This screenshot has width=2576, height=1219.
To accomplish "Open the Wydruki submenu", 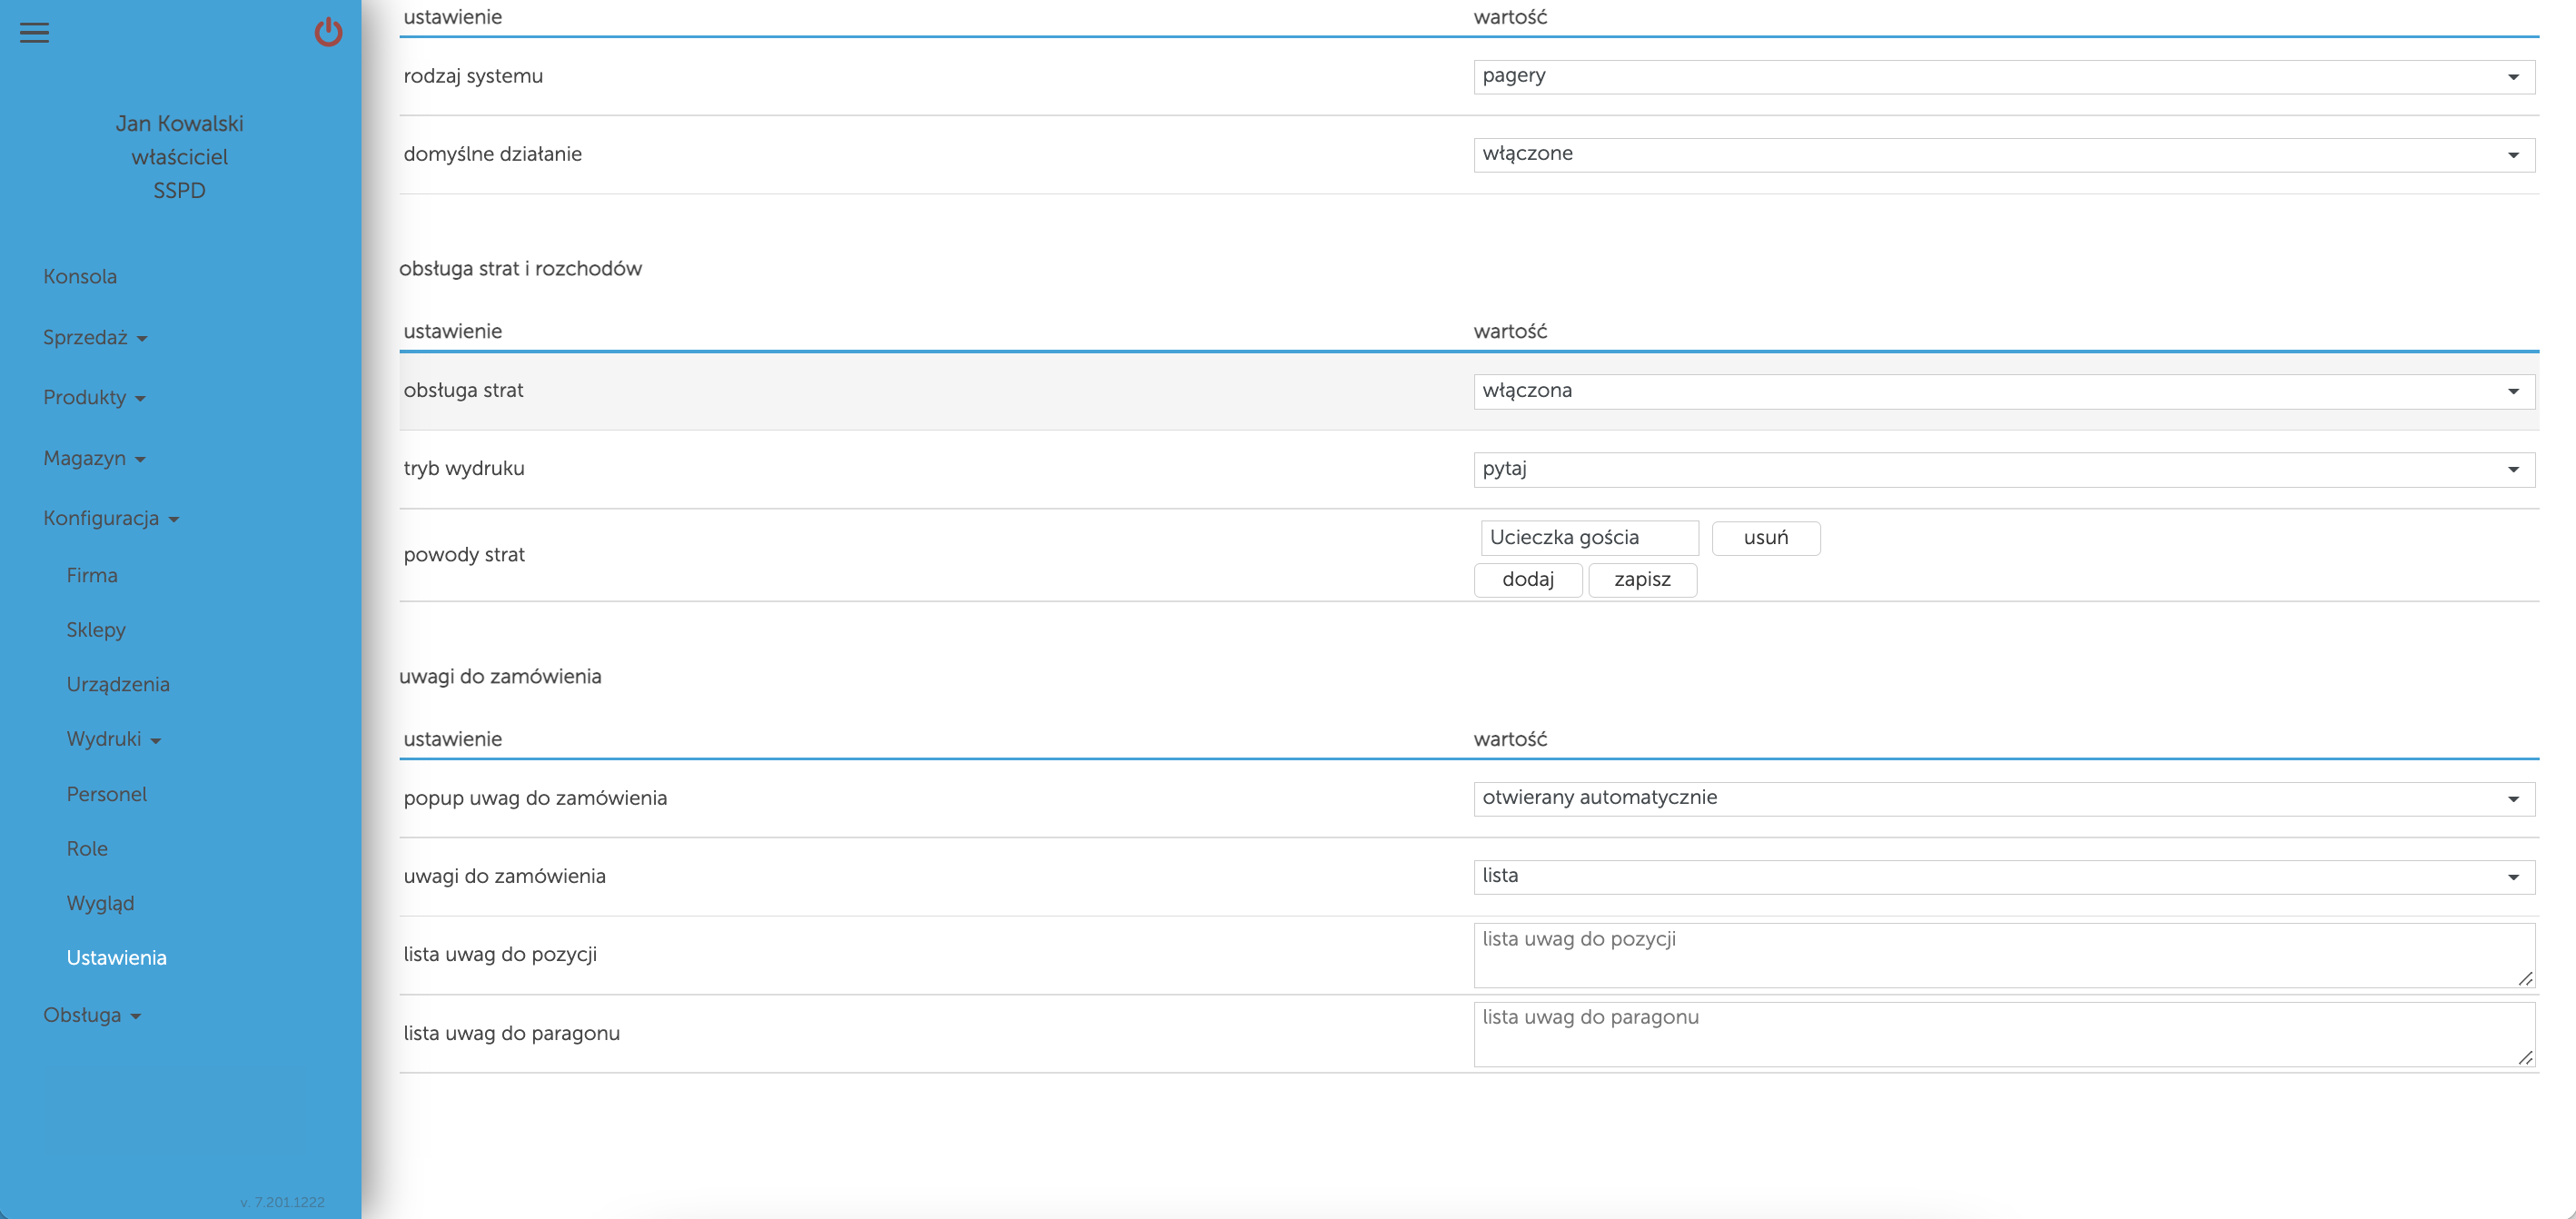I will (x=113, y=740).
